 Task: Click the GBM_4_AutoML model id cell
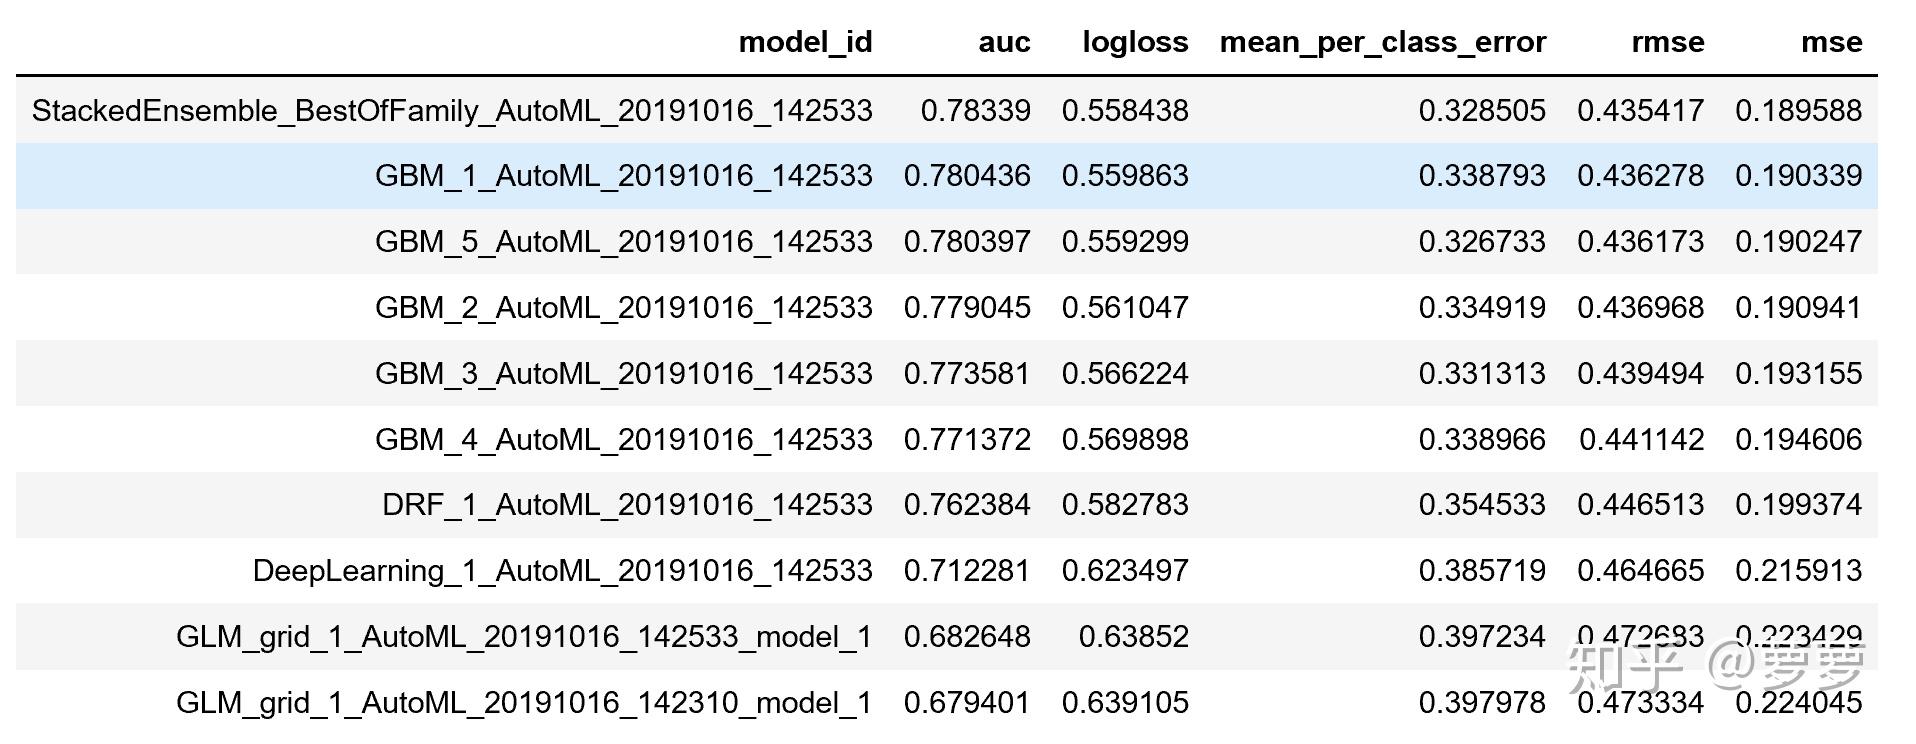click(623, 440)
